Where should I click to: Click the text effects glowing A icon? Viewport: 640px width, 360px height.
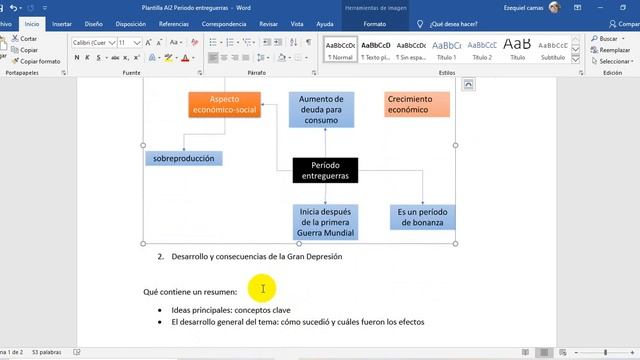(x=152, y=58)
